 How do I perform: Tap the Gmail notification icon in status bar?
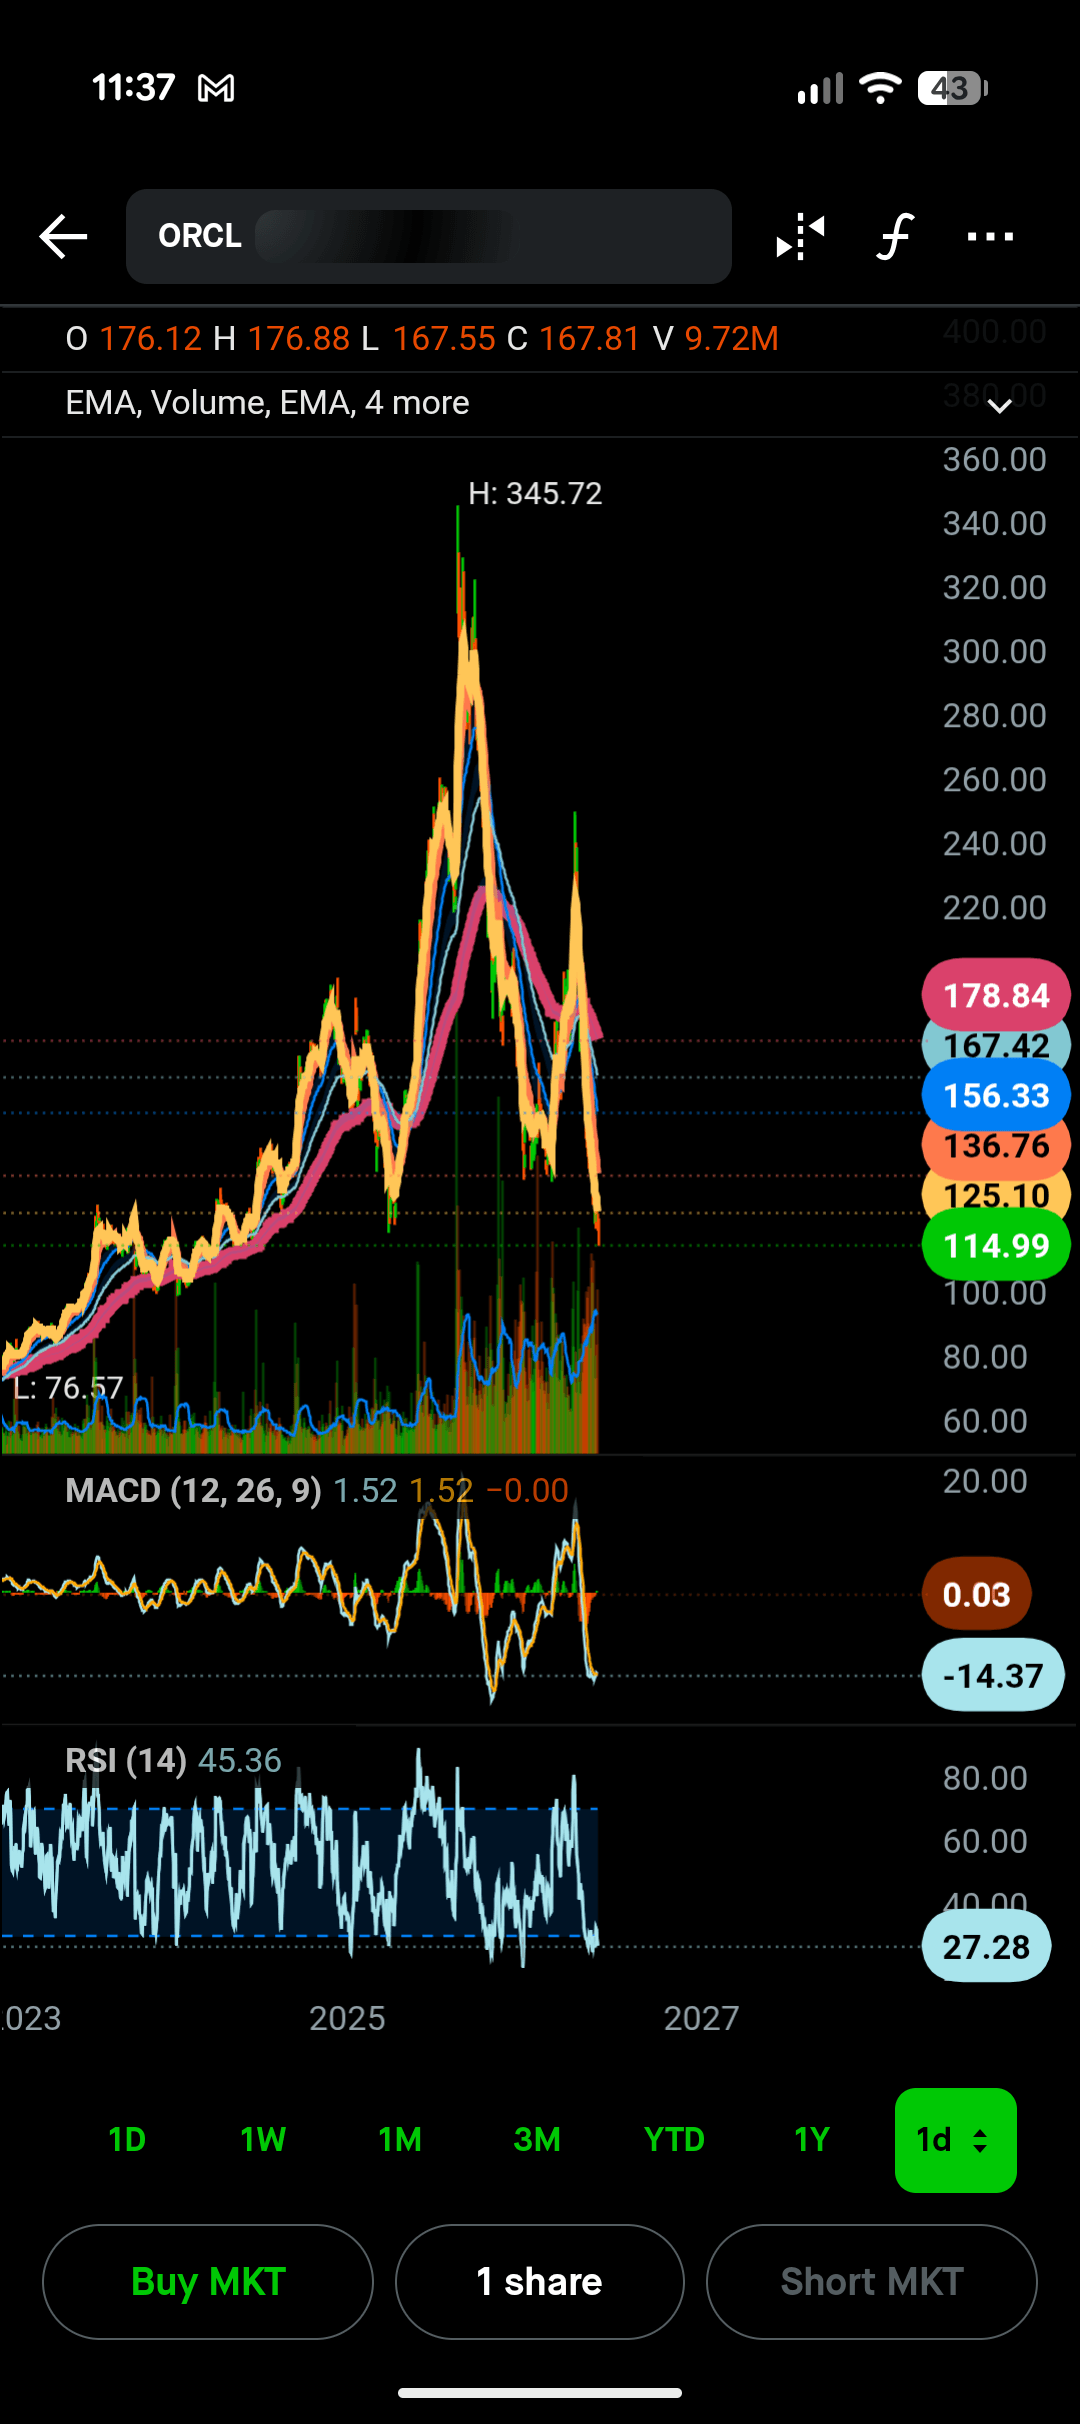coord(216,89)
